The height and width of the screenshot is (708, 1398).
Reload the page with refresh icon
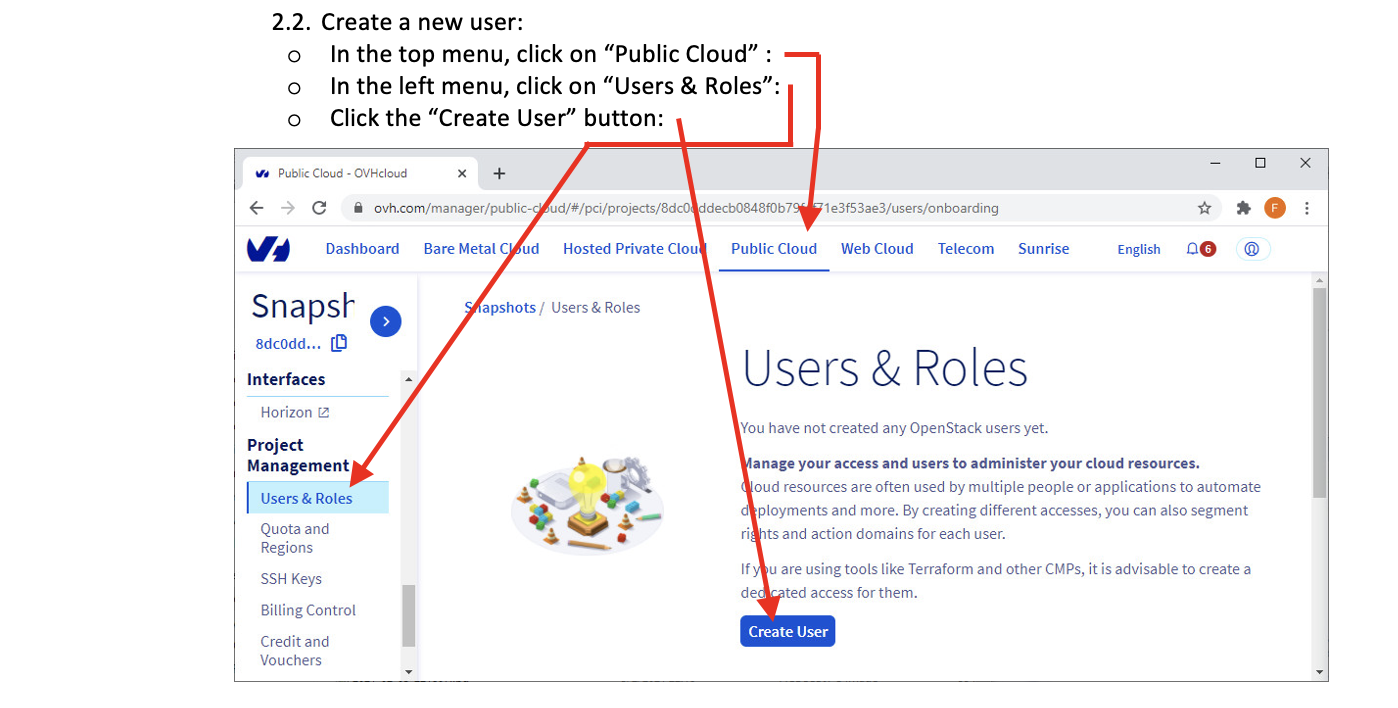(x=319, y=208)
